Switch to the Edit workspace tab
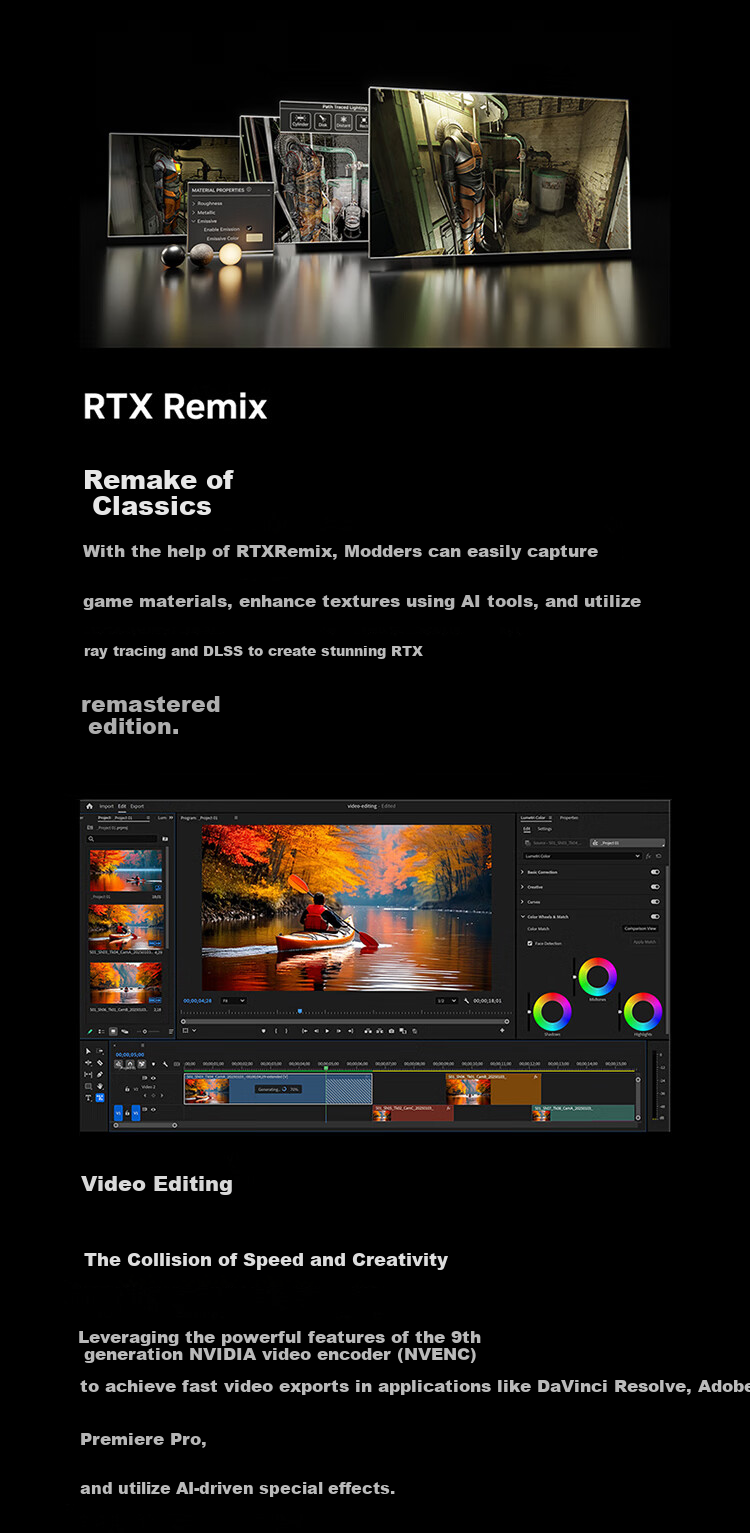 point(122,806)
